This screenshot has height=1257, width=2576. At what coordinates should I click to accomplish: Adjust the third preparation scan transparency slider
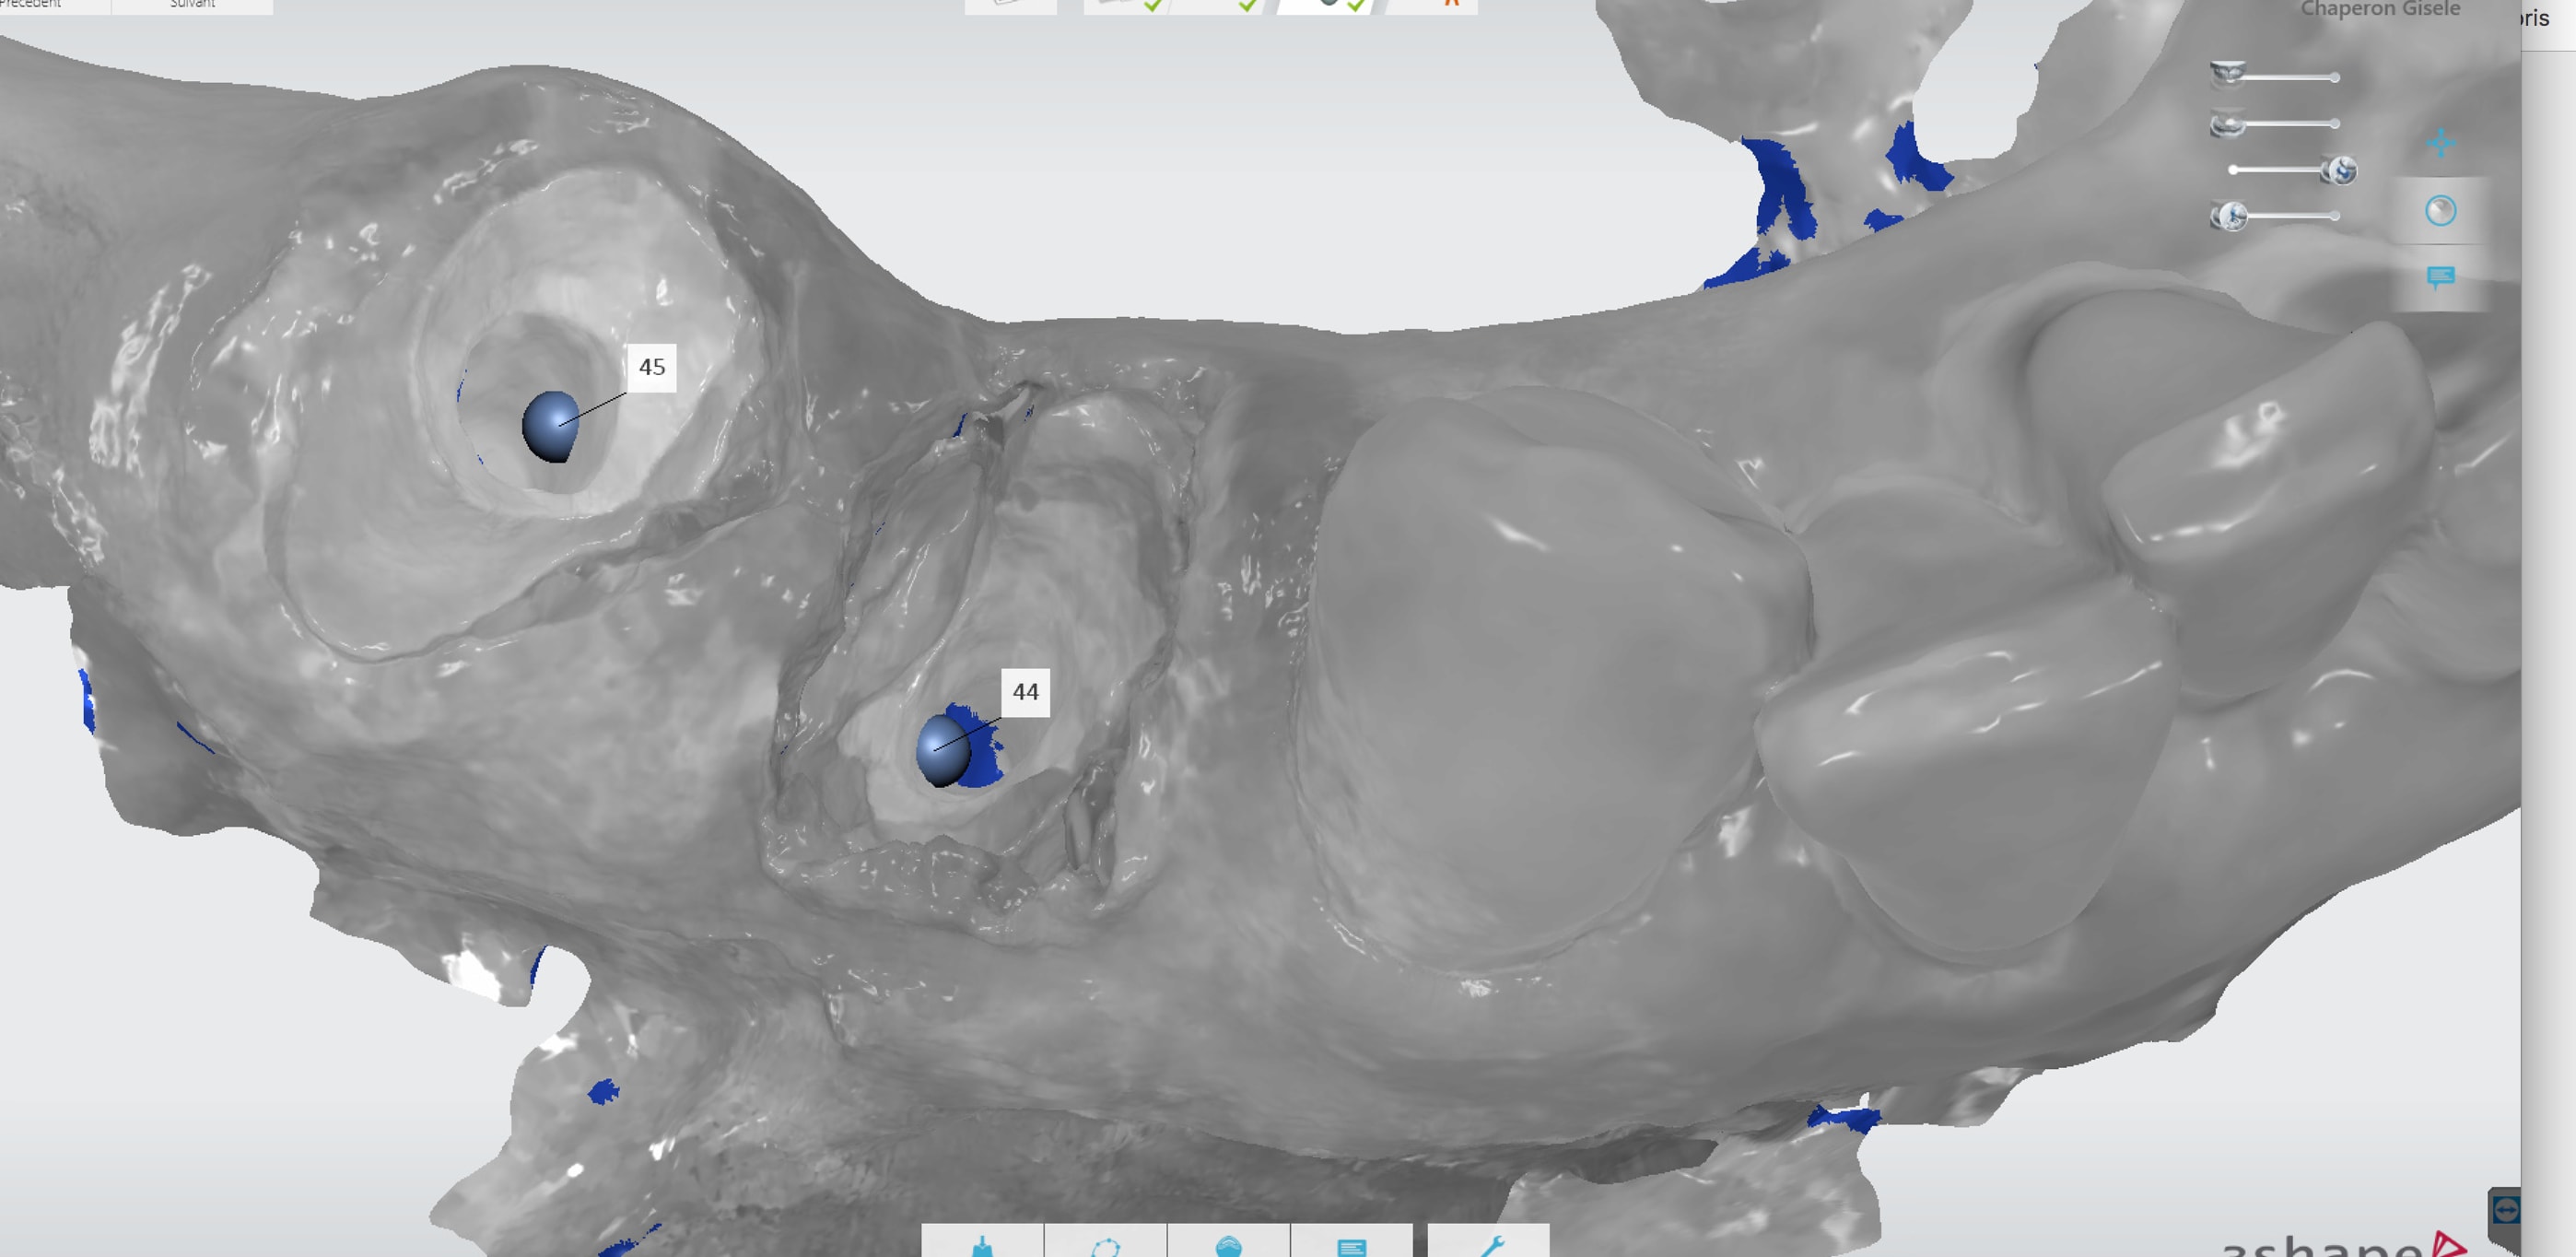pos(2340,171)
